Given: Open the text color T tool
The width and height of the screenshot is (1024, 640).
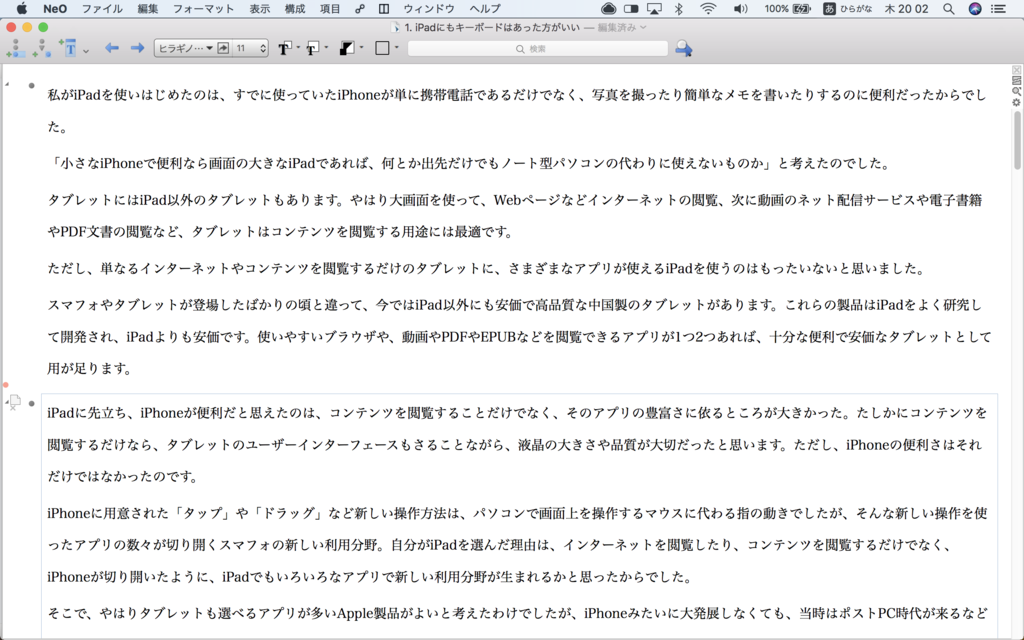Looking at the screenshot, I should tap(284, 48).
